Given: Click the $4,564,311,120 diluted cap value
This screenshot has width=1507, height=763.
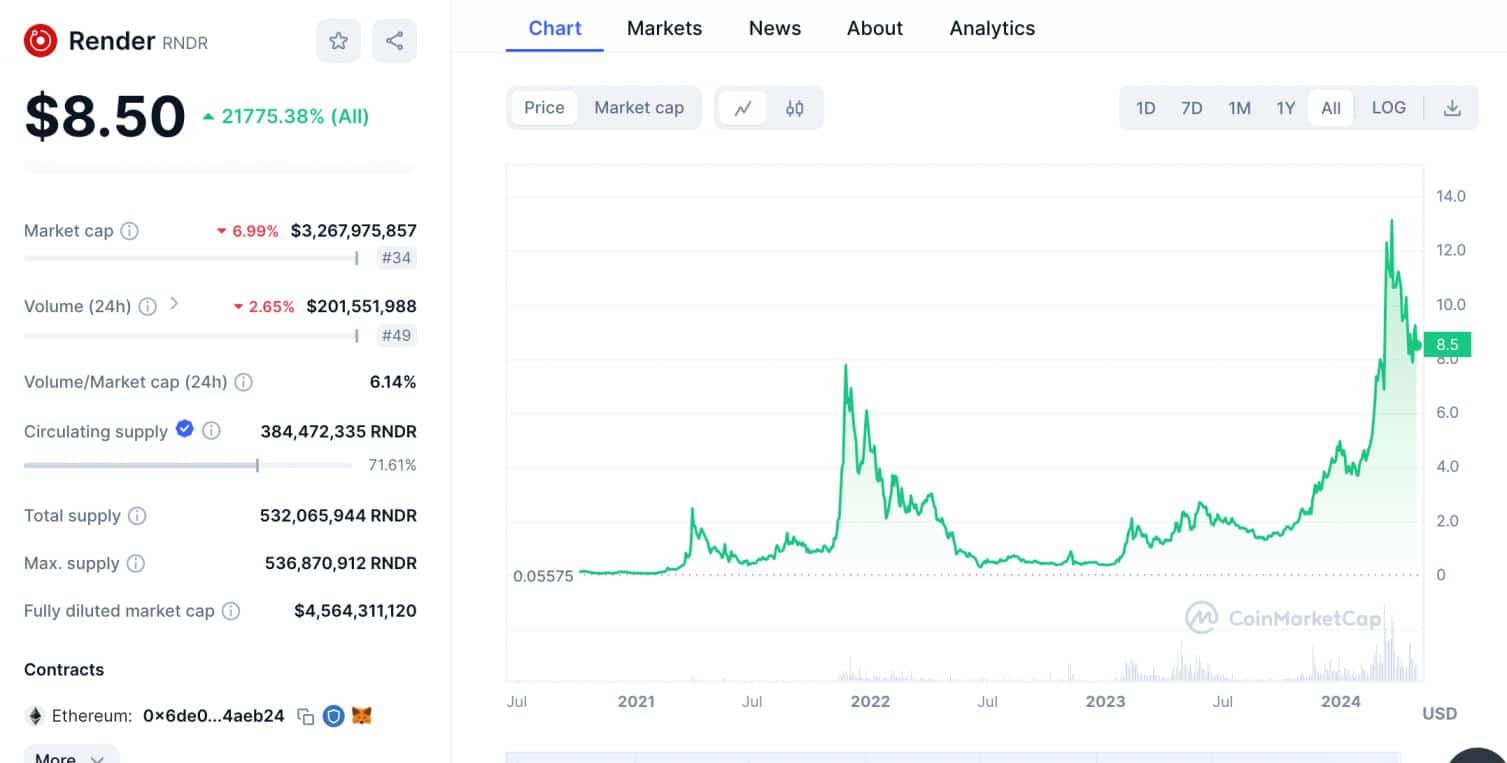Looking at the screenshot, I should coord(355,611).
